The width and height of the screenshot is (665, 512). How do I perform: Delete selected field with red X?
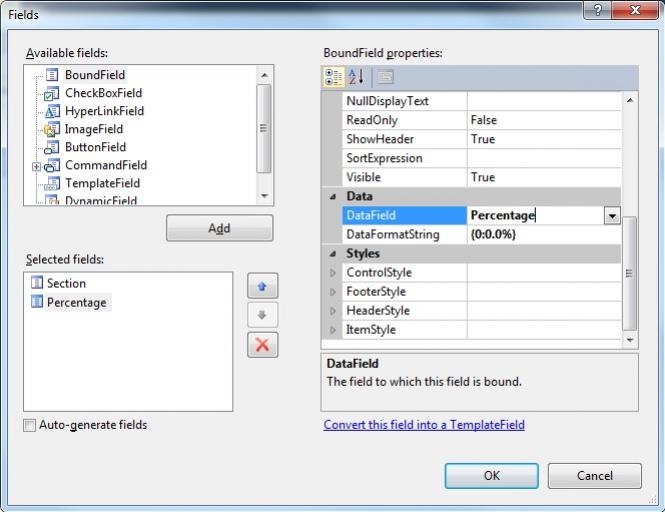point(263,344)
